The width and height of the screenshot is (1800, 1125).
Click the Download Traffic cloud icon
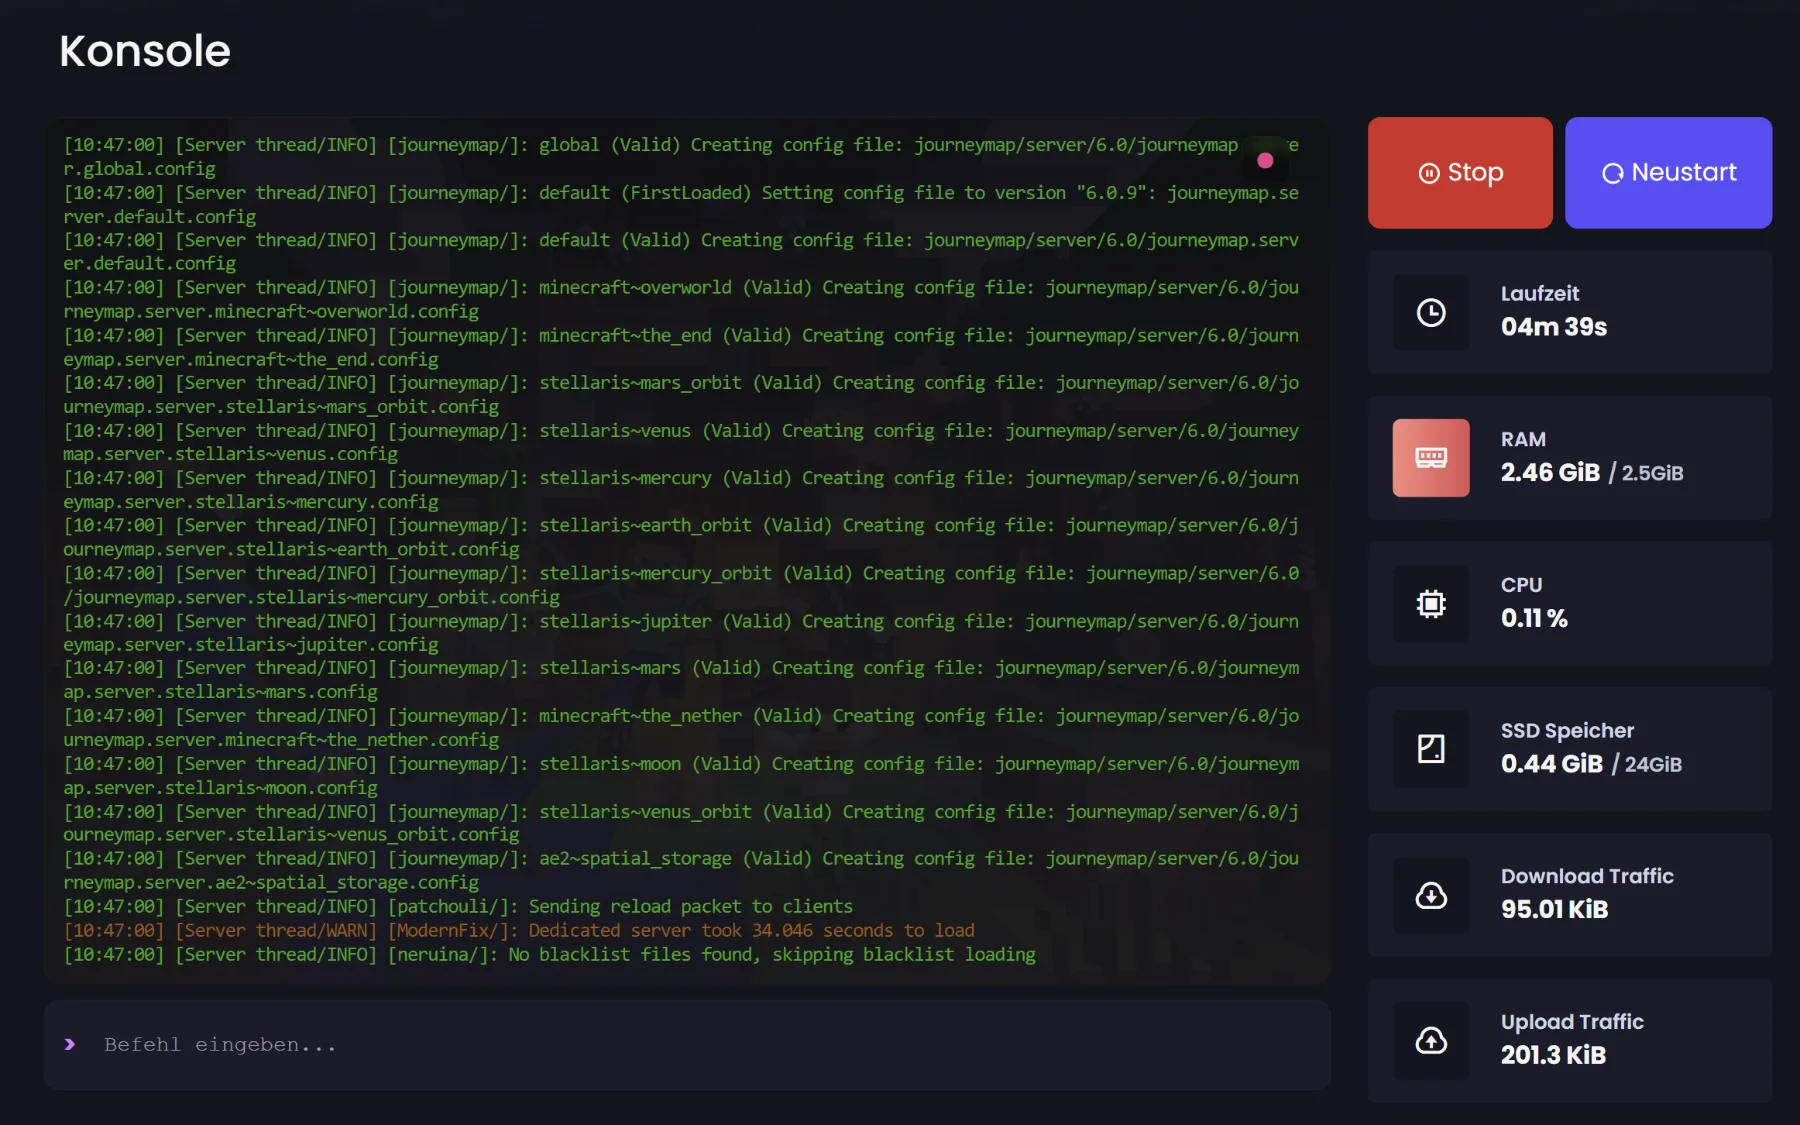tap(1431, 895)
